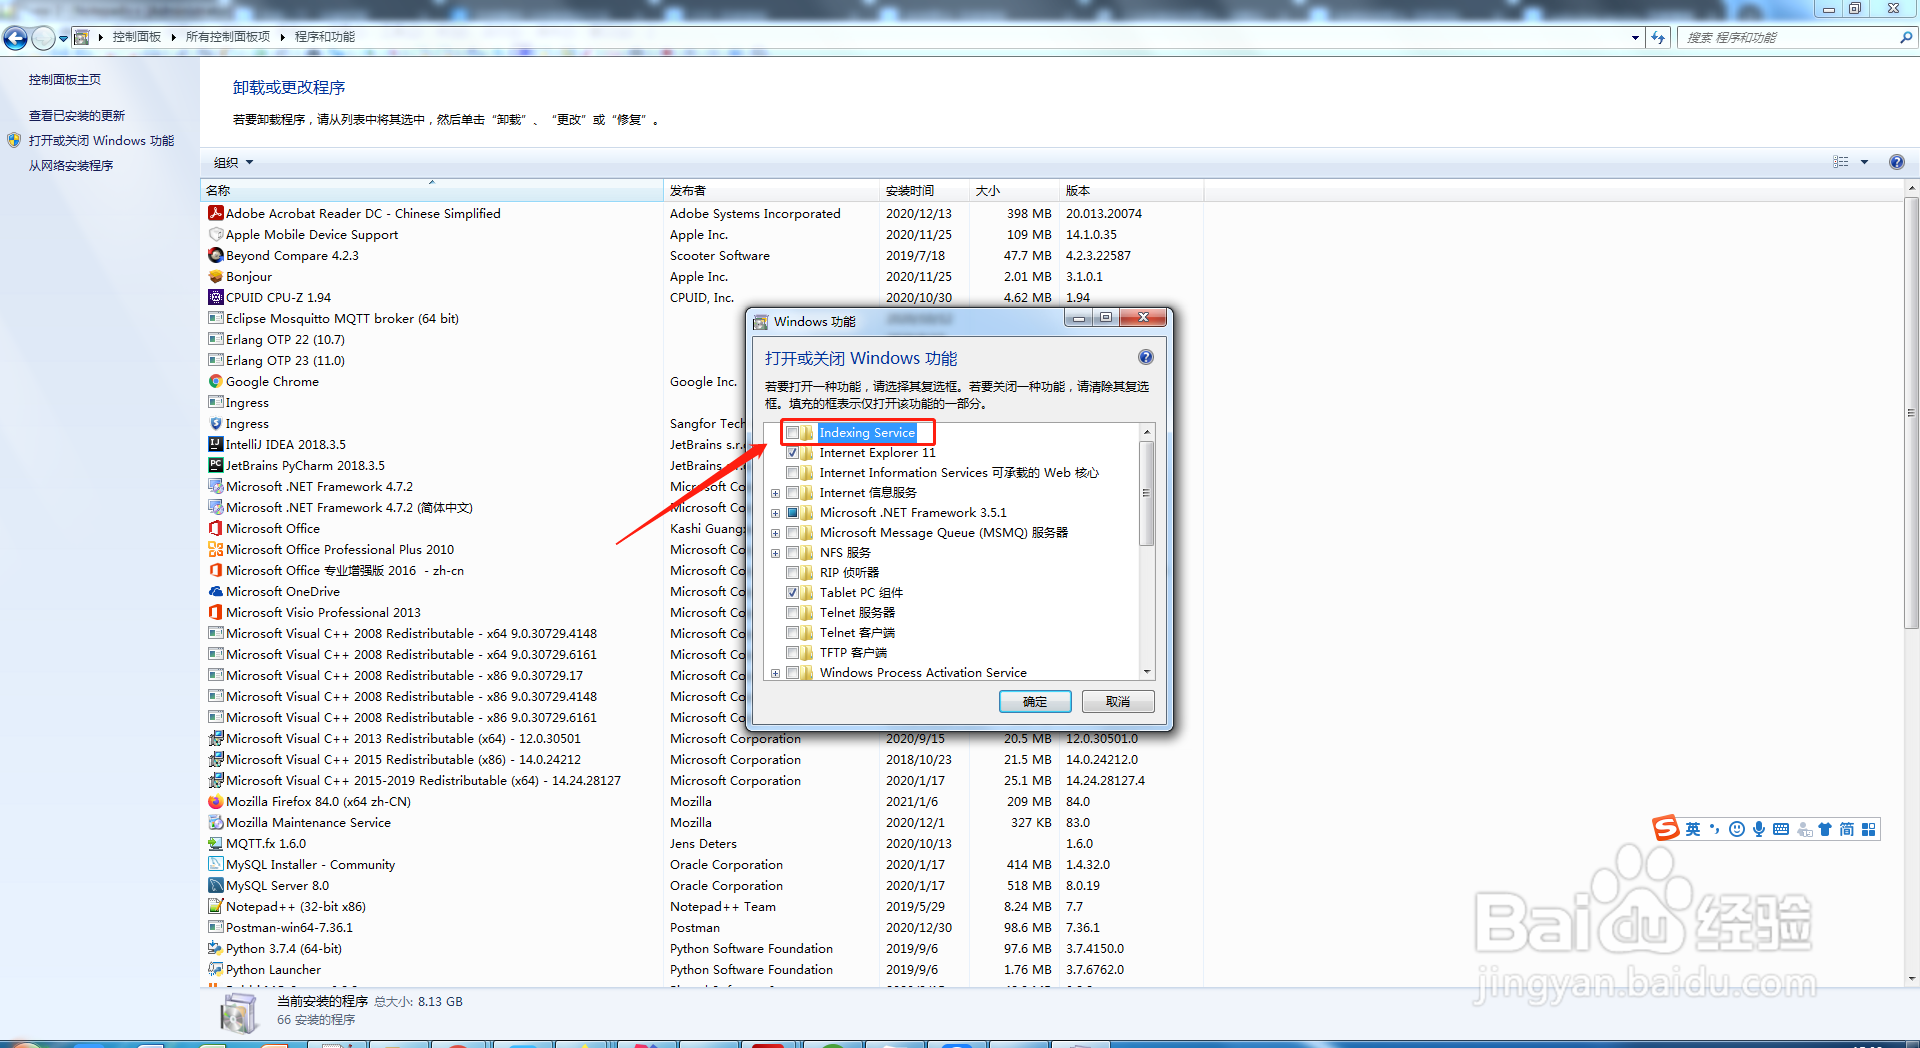
Task: Expand the Microsoft Message Queue (MSMQ) node
Action: click(x=775, y=533)
